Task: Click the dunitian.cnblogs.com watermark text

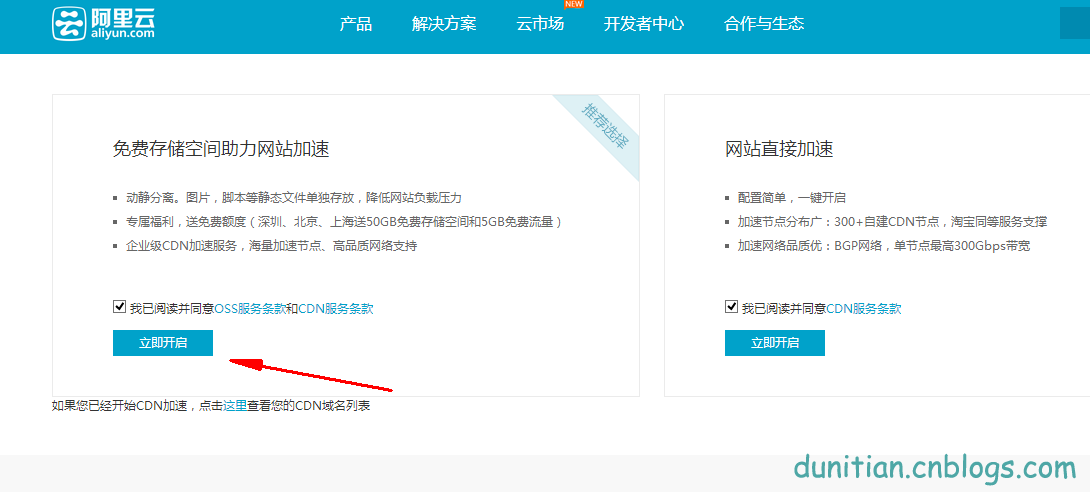Action: 935,466
